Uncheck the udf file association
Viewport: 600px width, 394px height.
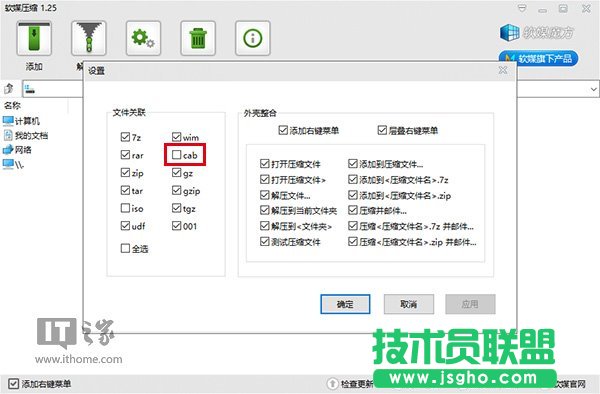[125, 226]
